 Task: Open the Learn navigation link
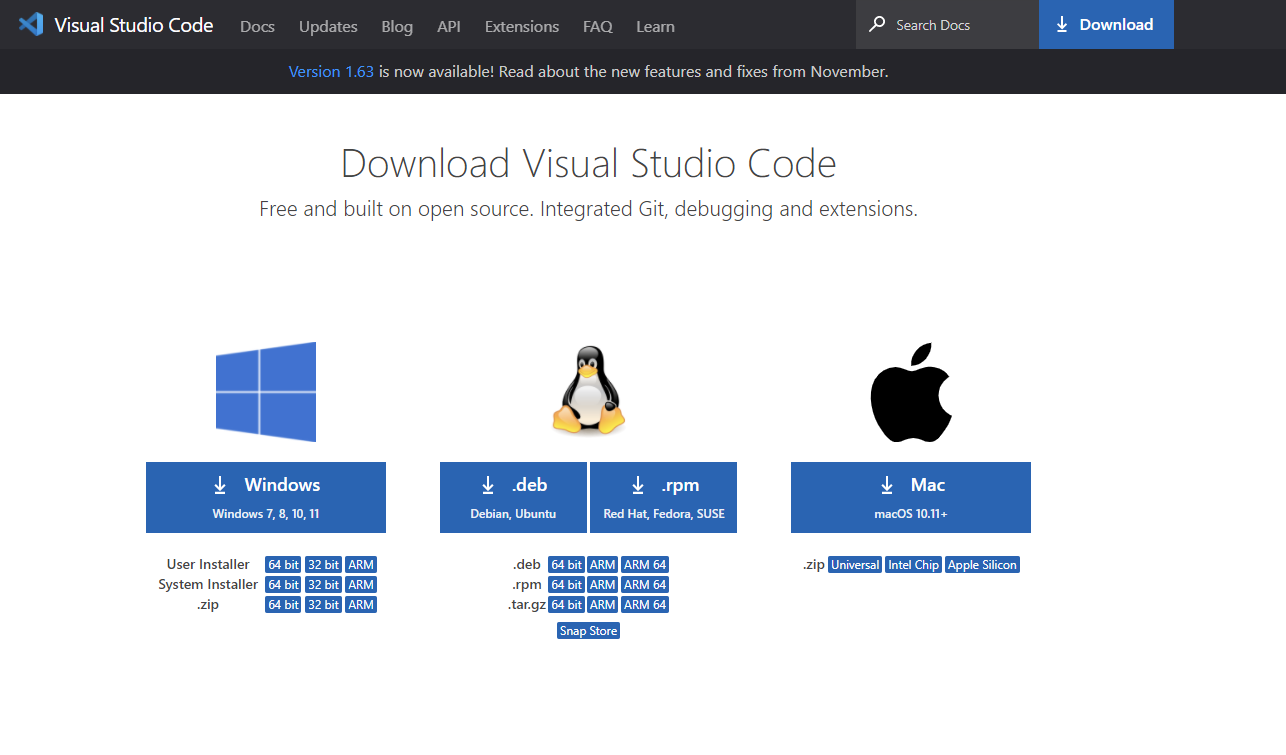pyautogui.click(x=655, y=26)
